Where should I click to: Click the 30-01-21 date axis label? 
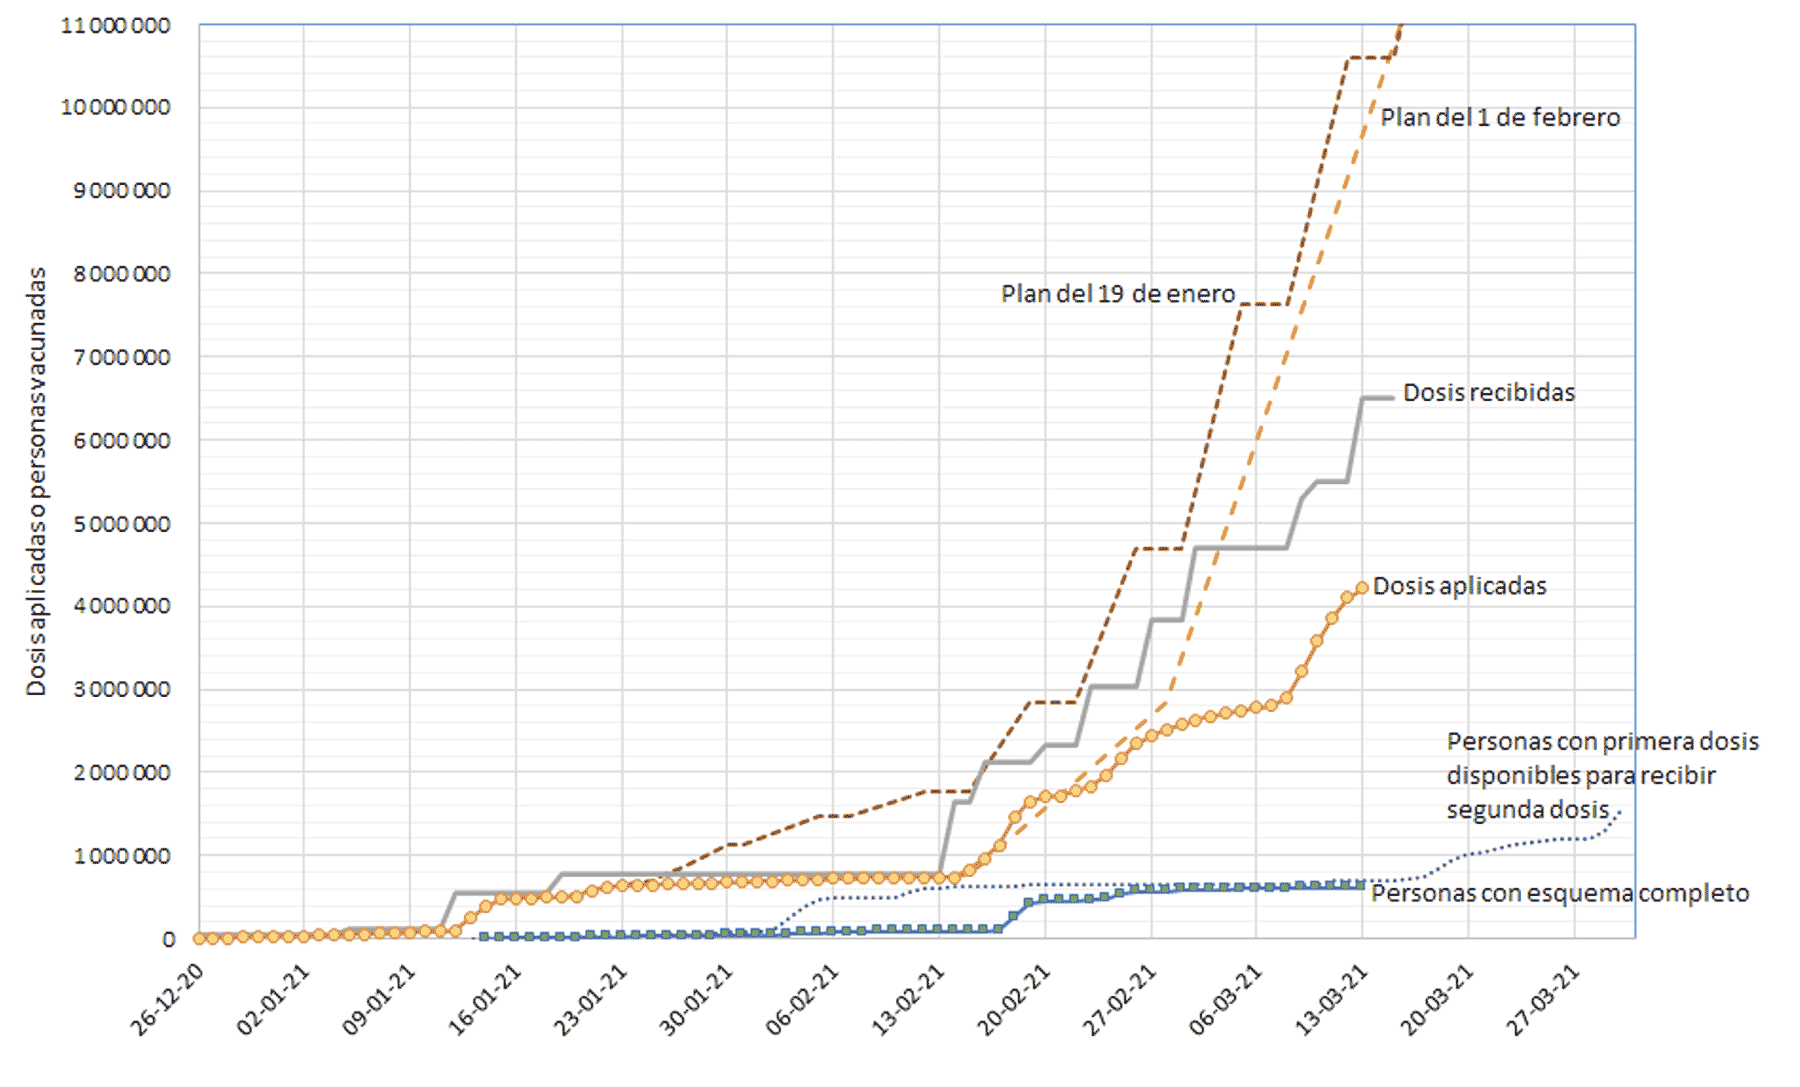pyautogui.click(x=698, y=999)
